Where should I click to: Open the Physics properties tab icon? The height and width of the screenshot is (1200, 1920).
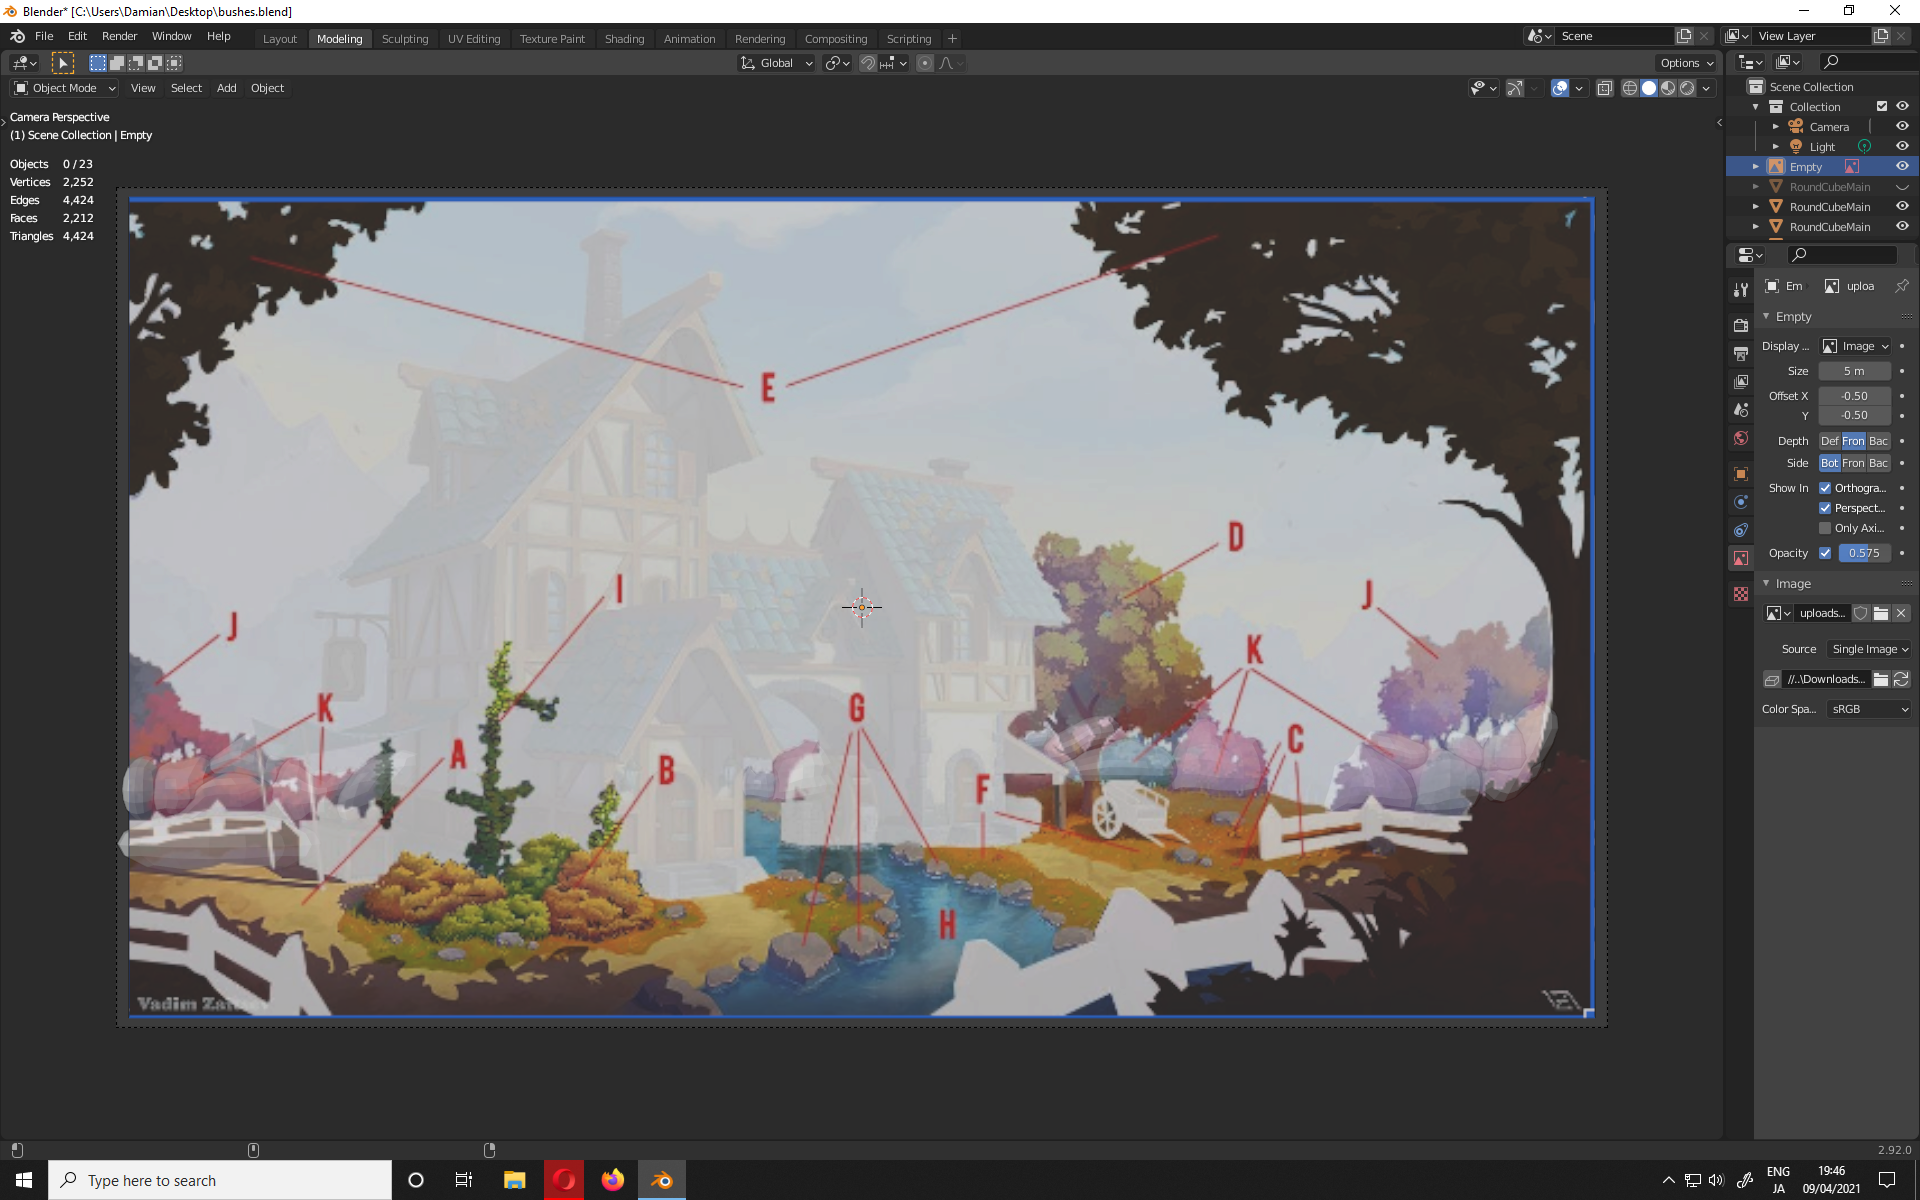1741,502
